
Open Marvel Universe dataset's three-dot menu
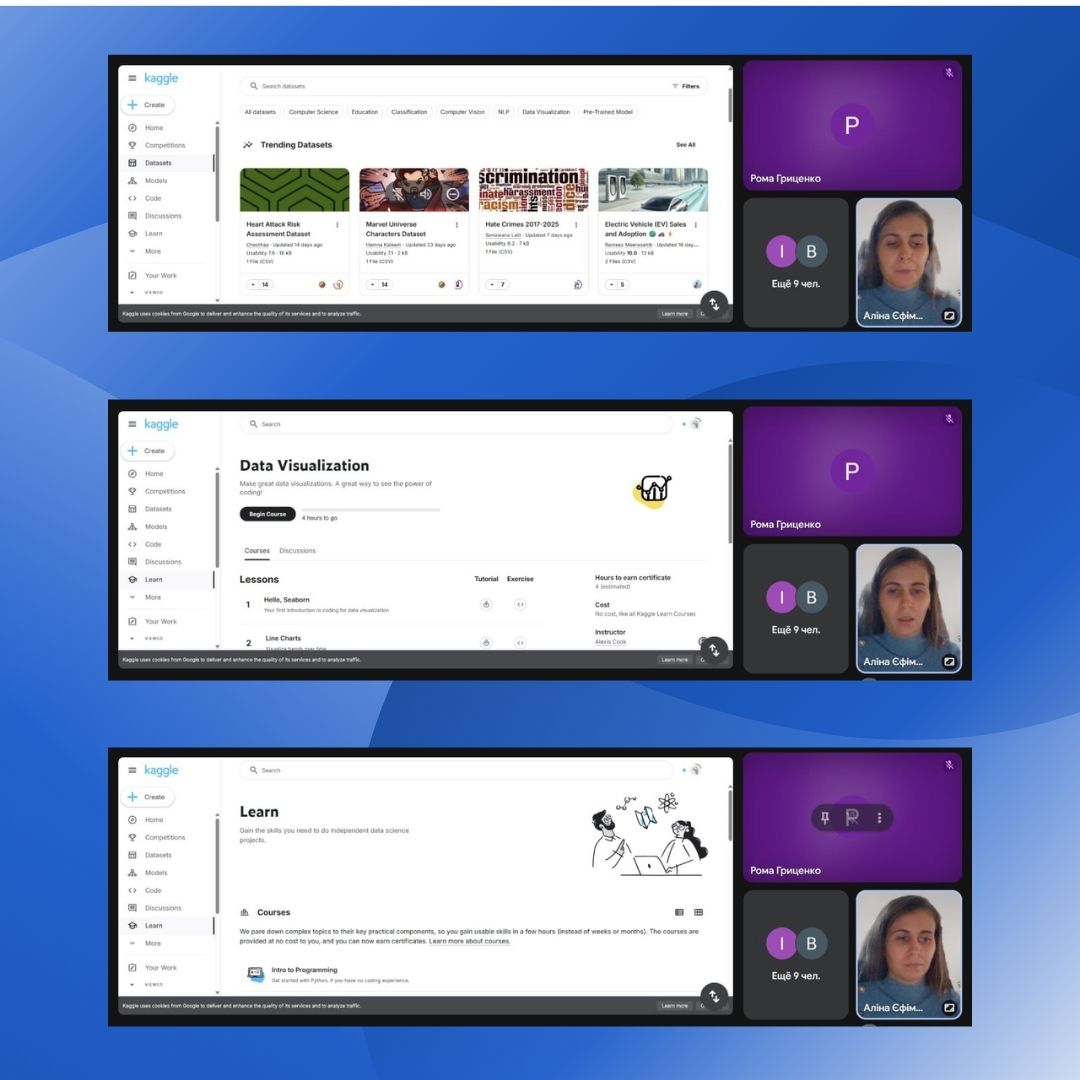[457, 225]
